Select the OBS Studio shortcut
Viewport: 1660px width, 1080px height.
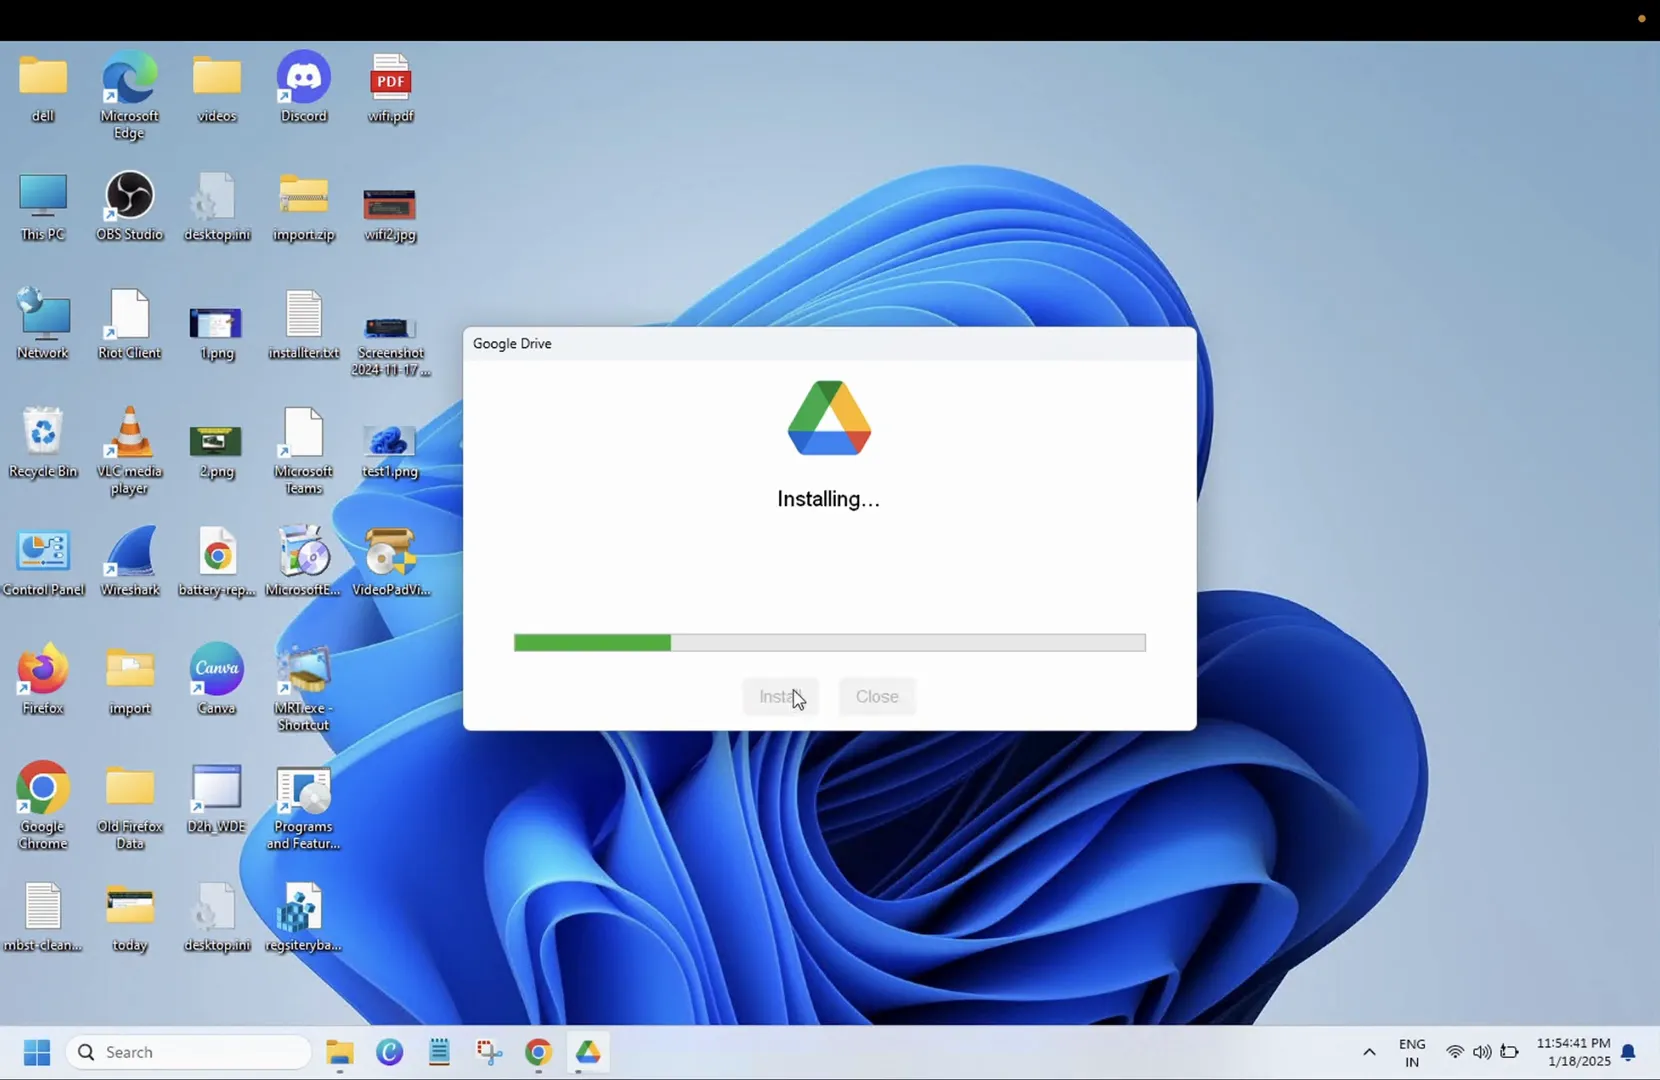[x=130, y=207]
